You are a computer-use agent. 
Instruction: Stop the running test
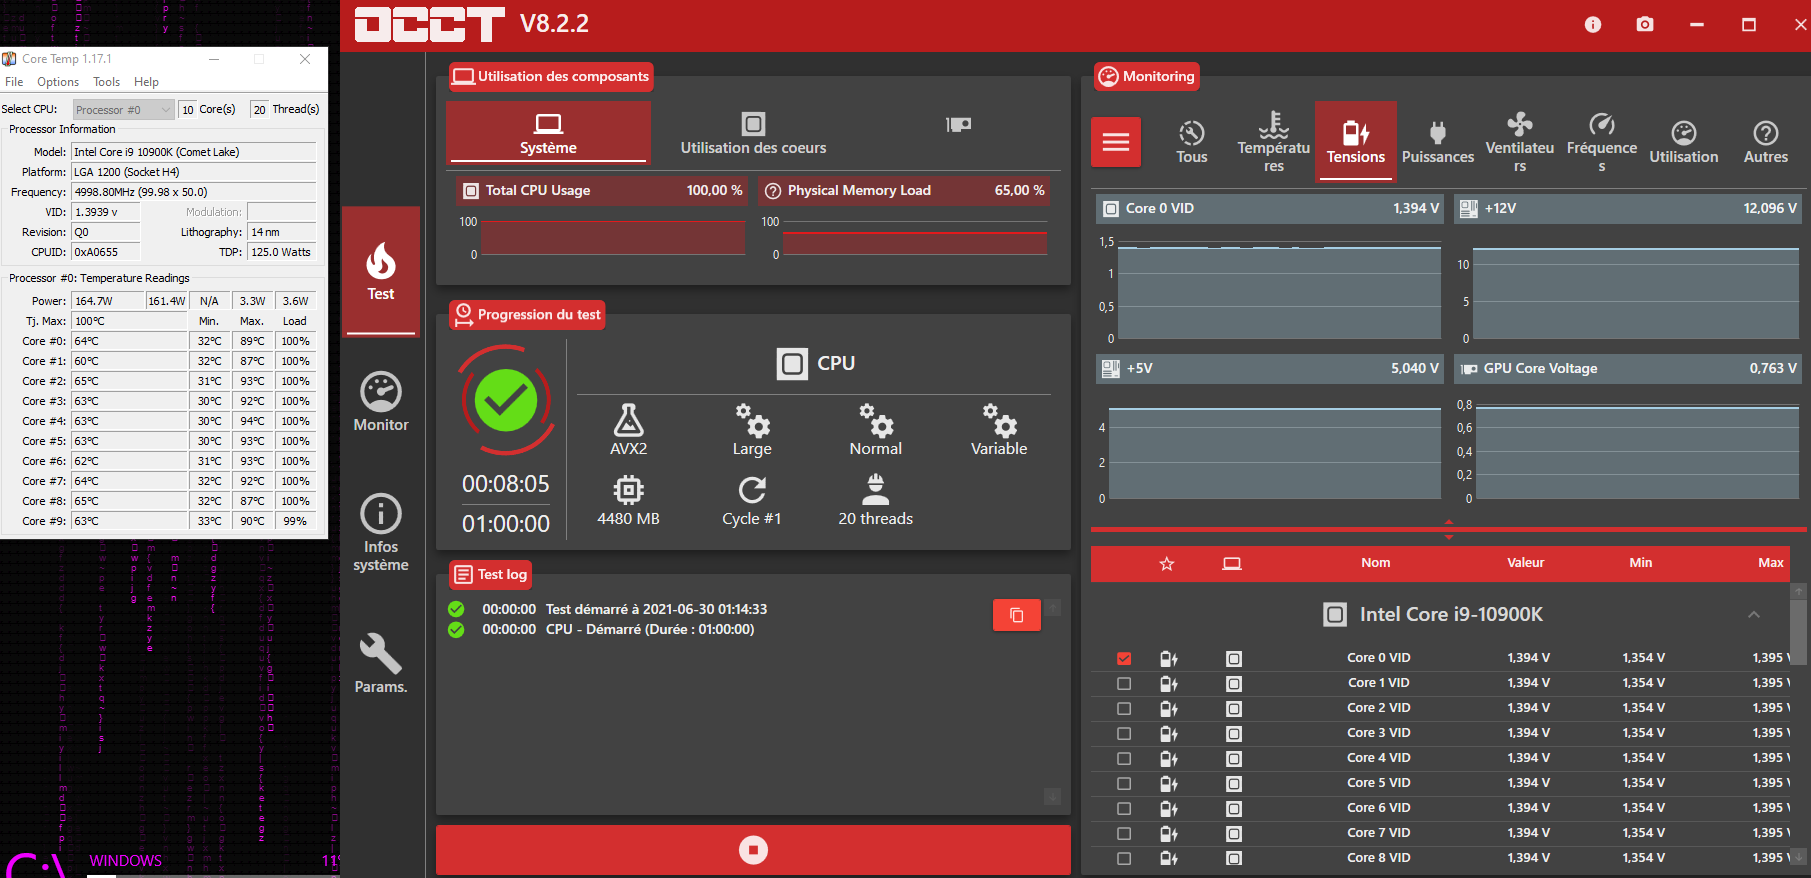click(x=753, y=850)
